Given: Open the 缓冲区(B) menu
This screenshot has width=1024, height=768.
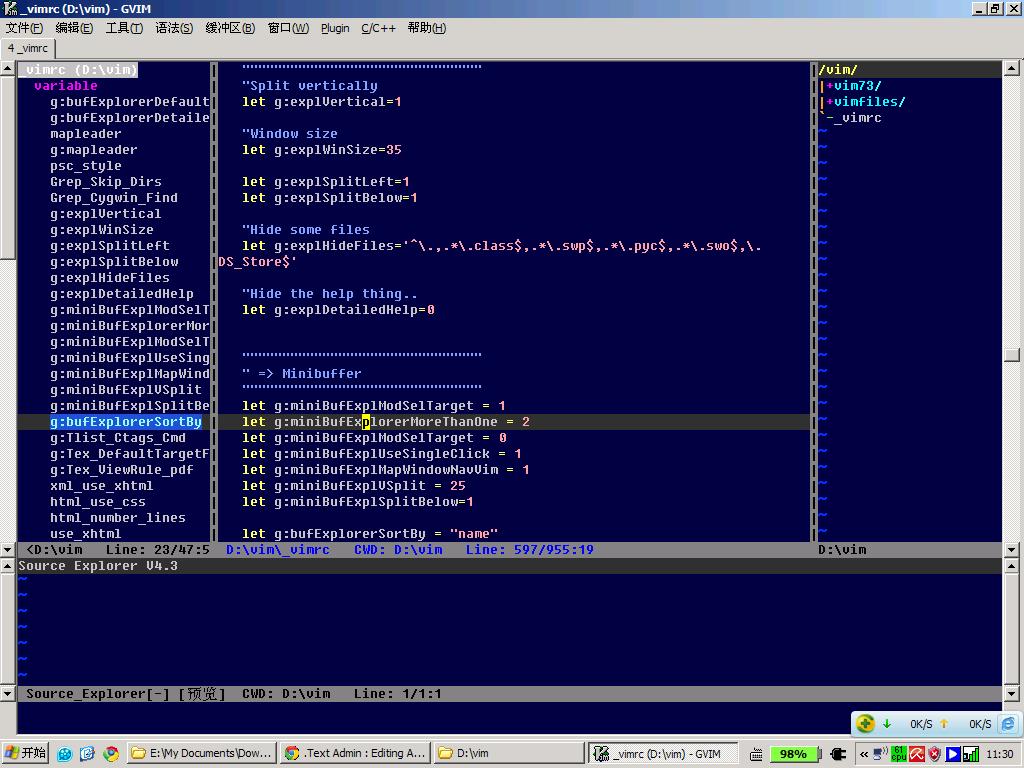Looking at the screenshot, I should pyautogui.click(x=230, y=28).
